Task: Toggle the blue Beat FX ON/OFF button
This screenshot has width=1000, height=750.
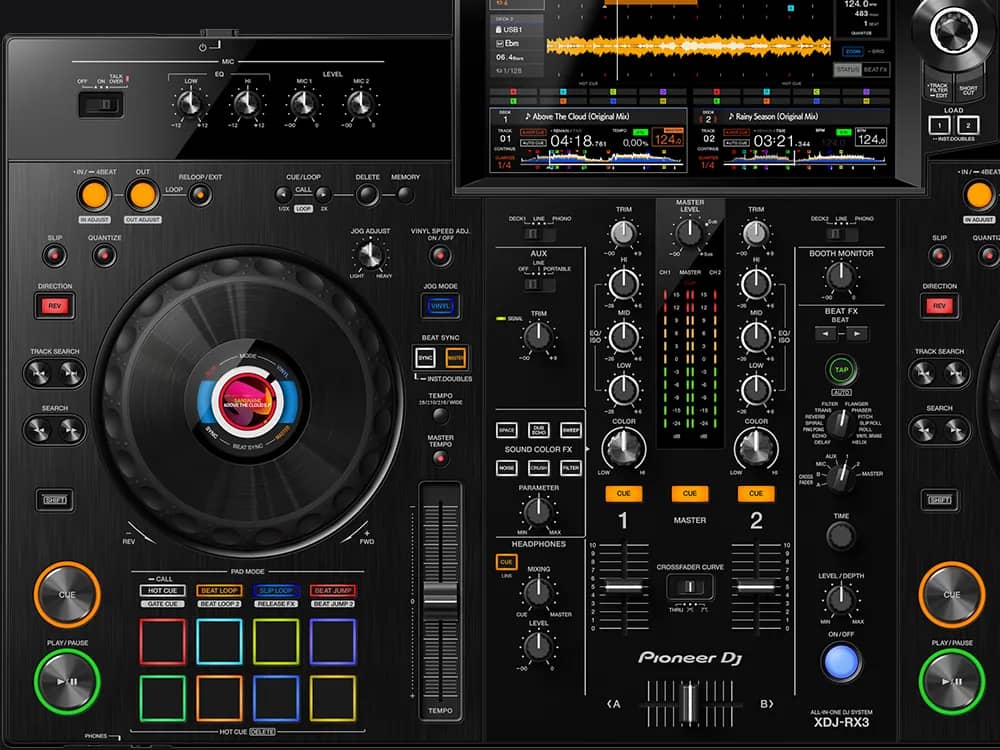Action: click(841, 662)
